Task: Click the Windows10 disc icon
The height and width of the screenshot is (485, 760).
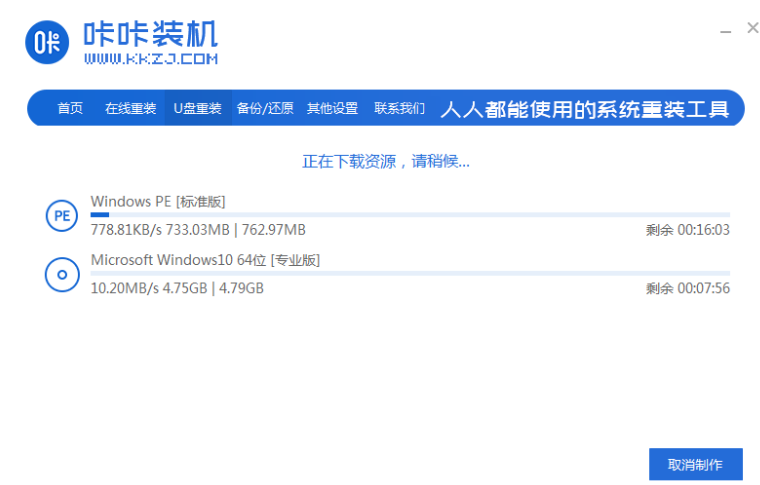Action: coord(61,273)
